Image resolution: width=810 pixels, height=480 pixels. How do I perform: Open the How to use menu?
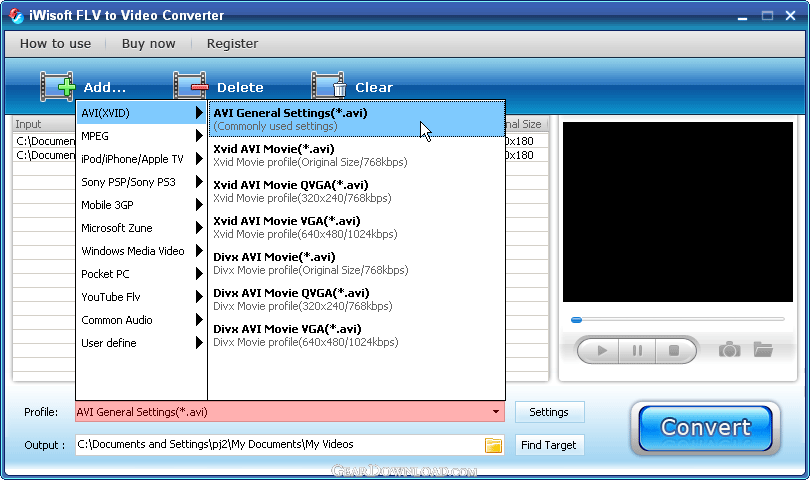(55, 44)
